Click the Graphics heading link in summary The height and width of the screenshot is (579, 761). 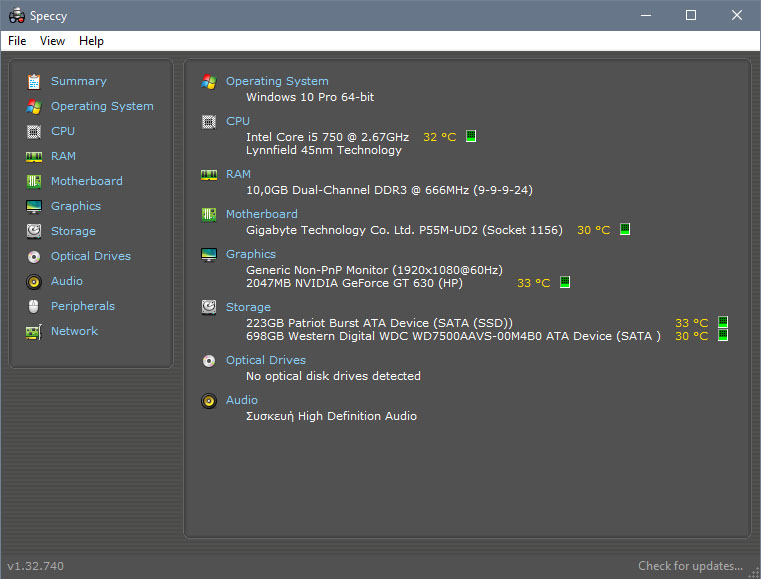click(x=250, y=254)
